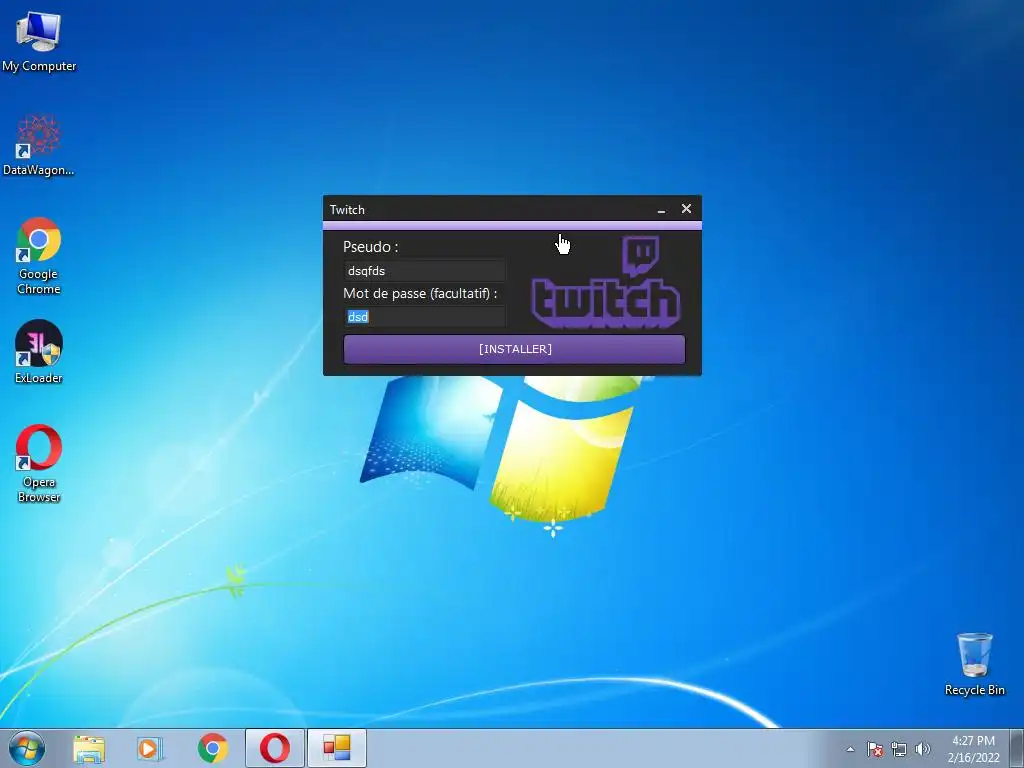Open the network status tray icon
This screenshot has height=768, width=1024.
tap(899, 749)
